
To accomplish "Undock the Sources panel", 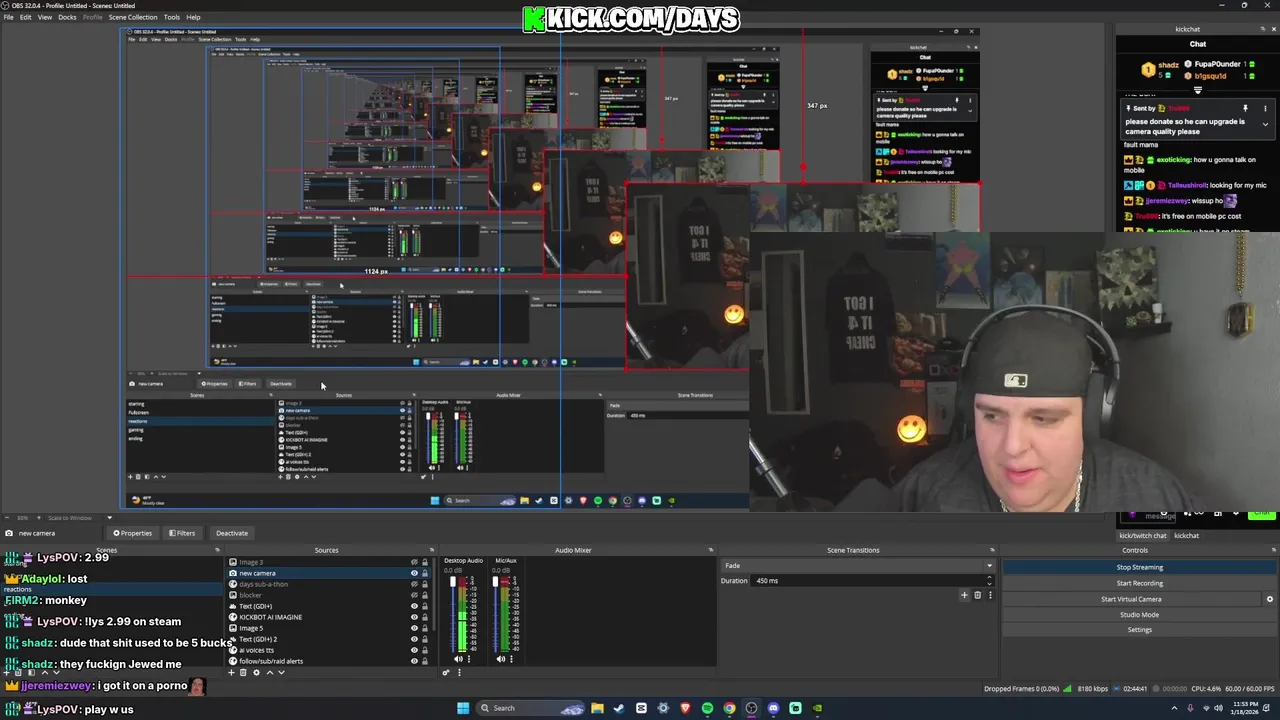I will point(432,550).
